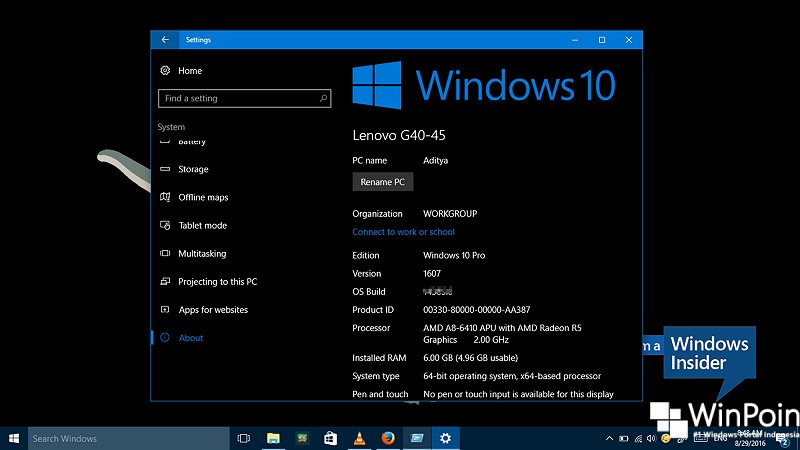The width and height of the screenshot is (800, 450).
Task: Click Product ID 00330-80000-00000-AA387
Action: (x=477, y=310)
